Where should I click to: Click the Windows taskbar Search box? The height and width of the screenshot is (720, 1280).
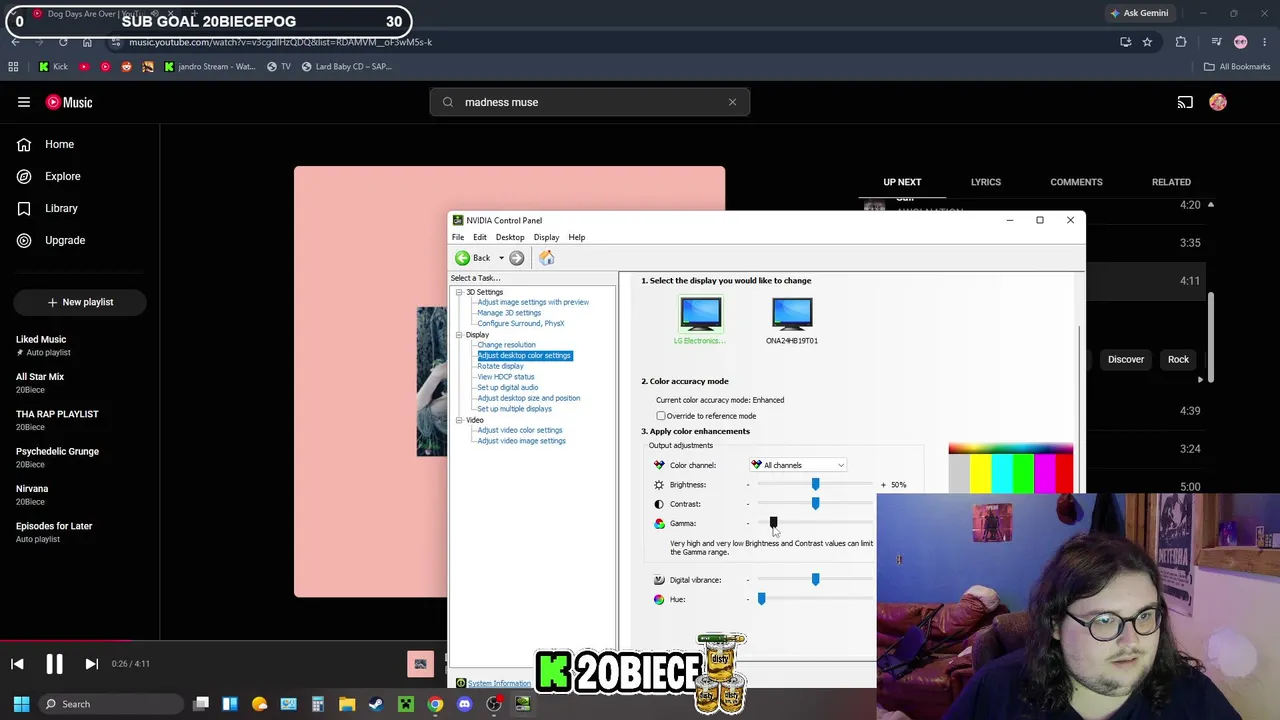click(x=110, y=704)
